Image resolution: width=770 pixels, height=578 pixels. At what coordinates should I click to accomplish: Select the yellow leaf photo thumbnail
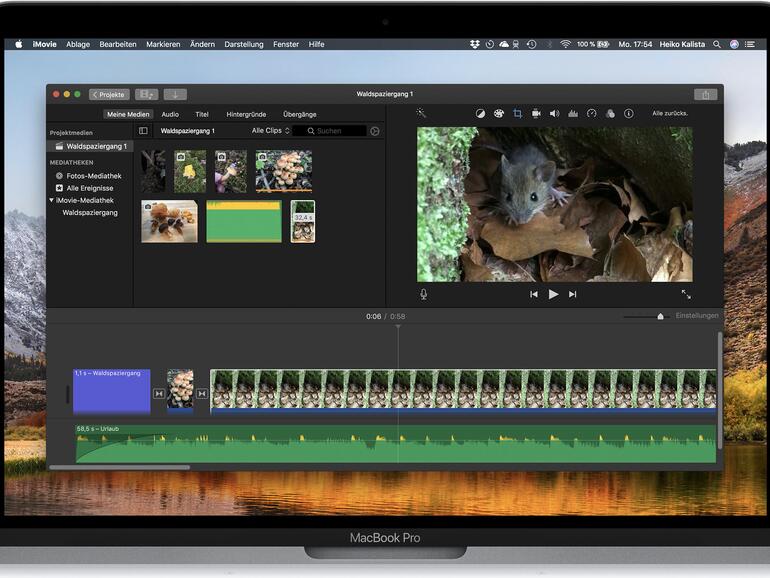click(190, 171)
